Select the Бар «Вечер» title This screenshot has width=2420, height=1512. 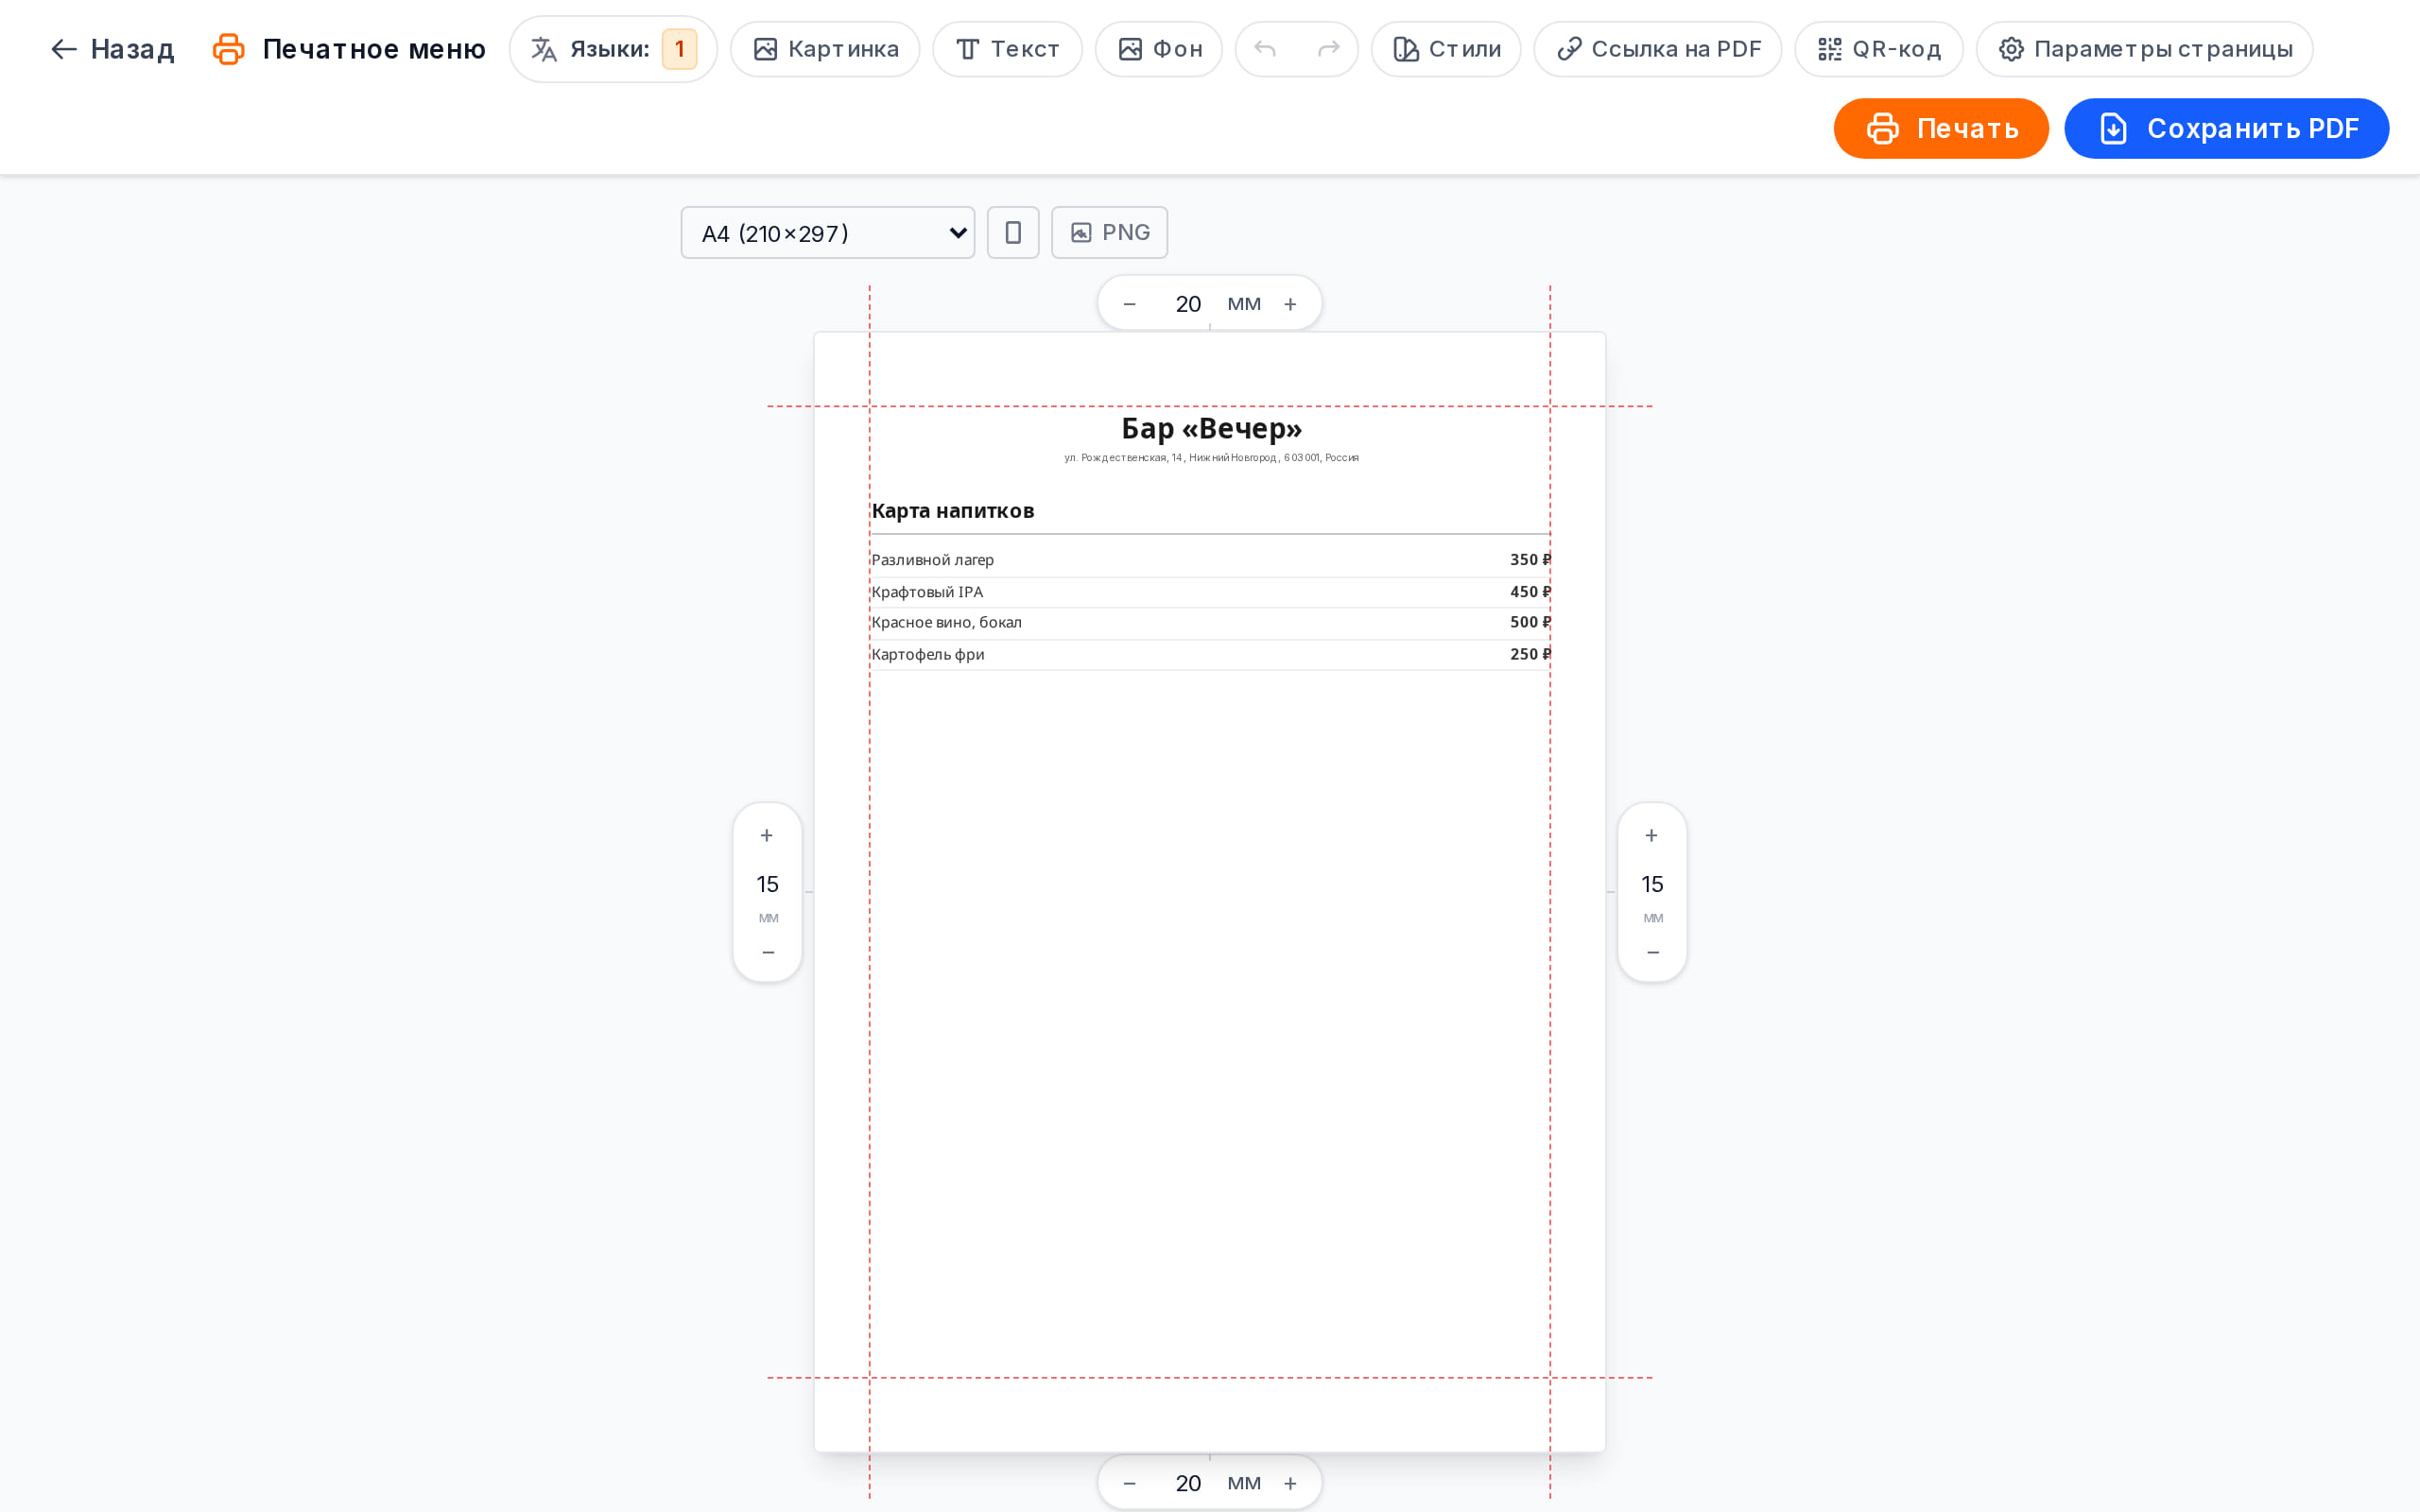pyautogui.click(x=1211, y=429)
